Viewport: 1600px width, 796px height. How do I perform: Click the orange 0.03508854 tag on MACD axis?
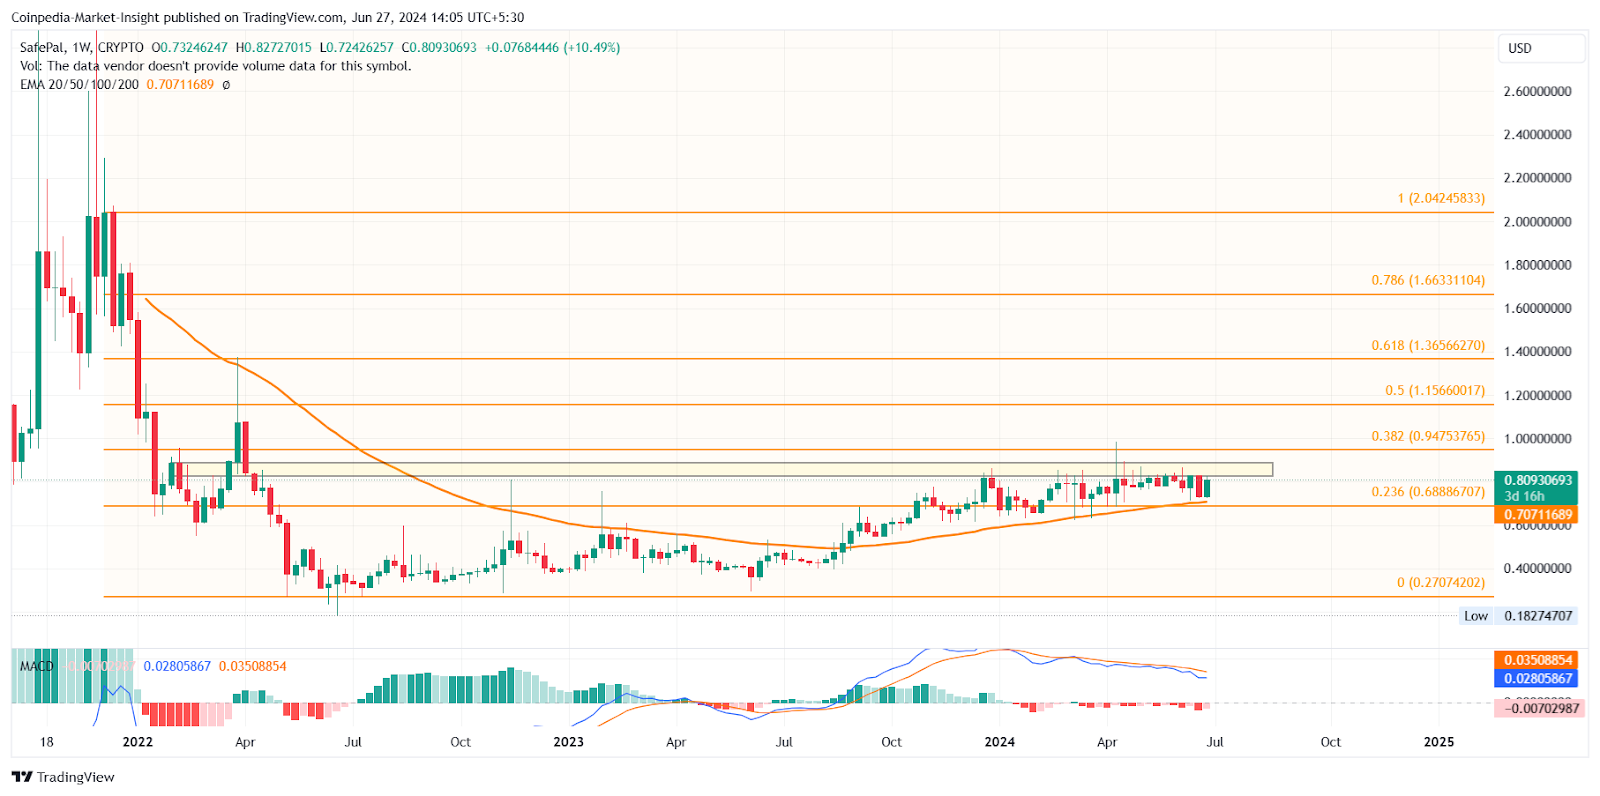pos(1537,660)
